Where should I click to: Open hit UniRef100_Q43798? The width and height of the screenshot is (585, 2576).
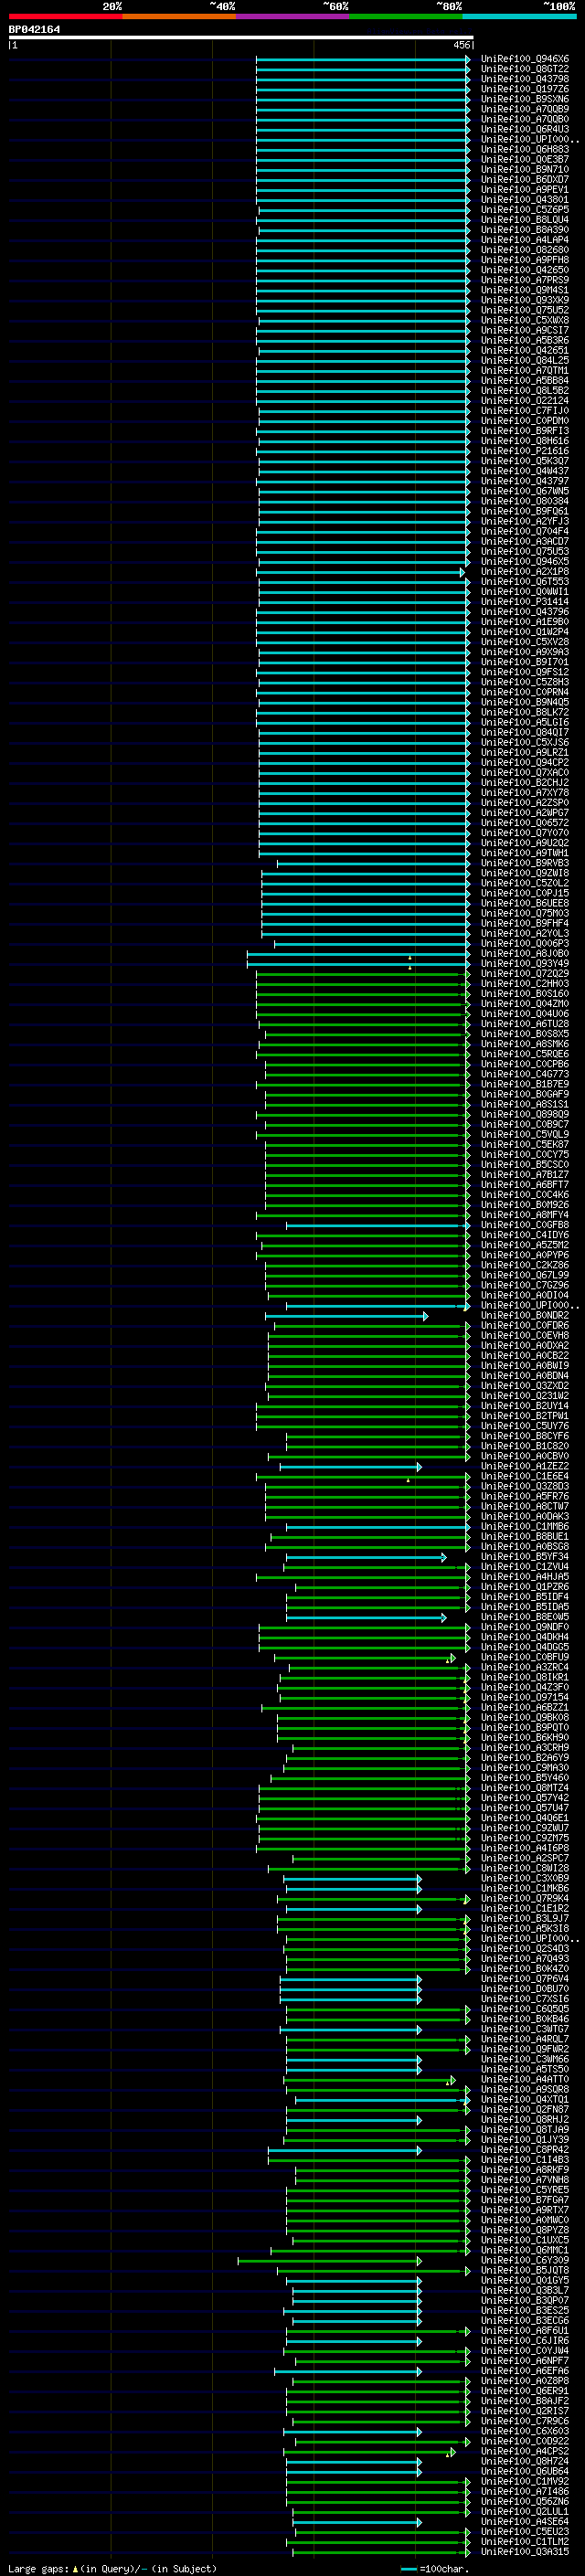point(524,79)
